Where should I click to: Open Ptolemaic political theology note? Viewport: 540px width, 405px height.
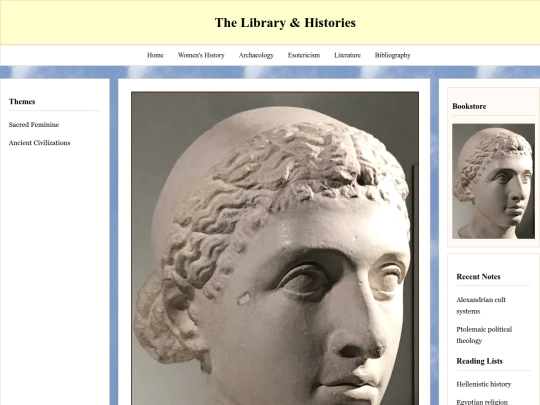click(x=484, y=335)
